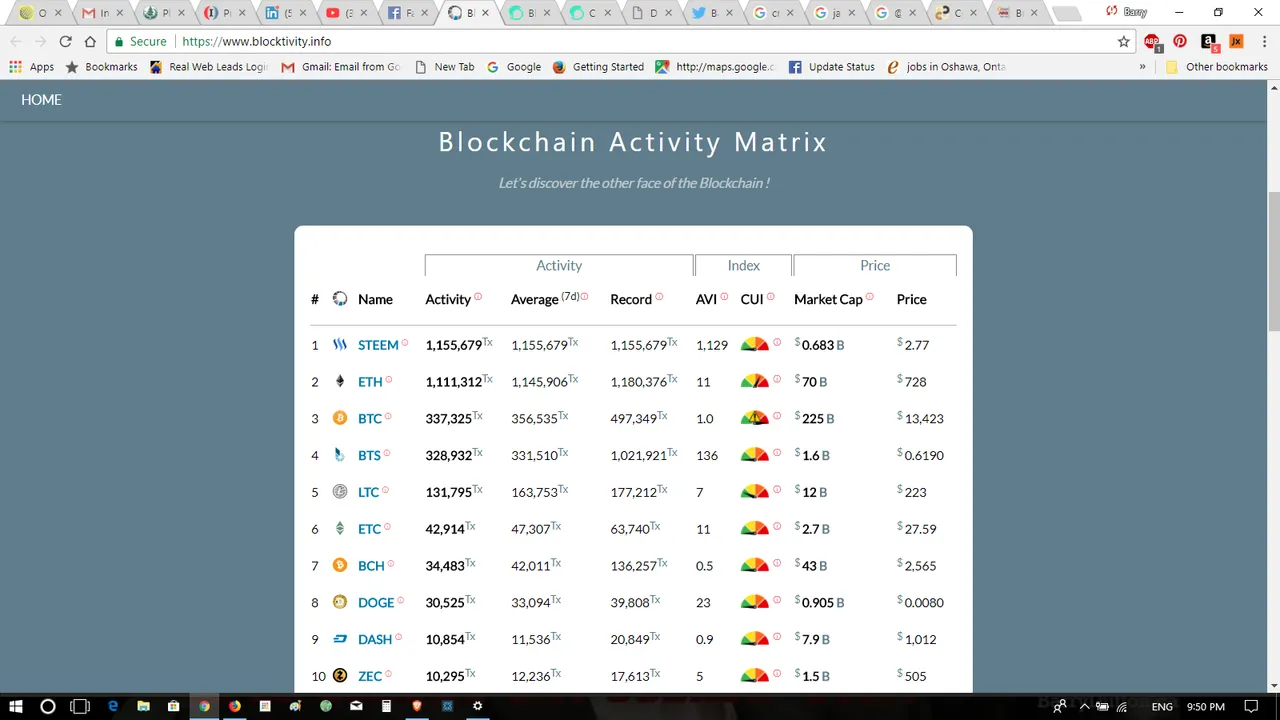Open the LTC coin link
The width and height of the screenshot is (1280, 720).
coord(368,492)
